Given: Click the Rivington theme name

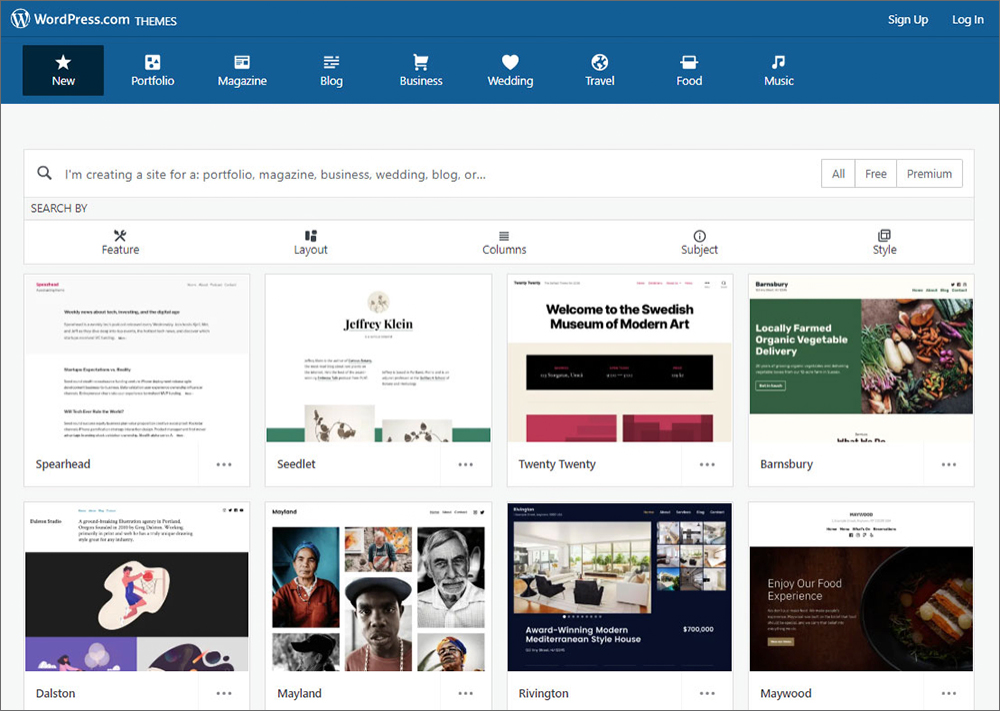Looking at the screenshot, I should coord(543,693).
